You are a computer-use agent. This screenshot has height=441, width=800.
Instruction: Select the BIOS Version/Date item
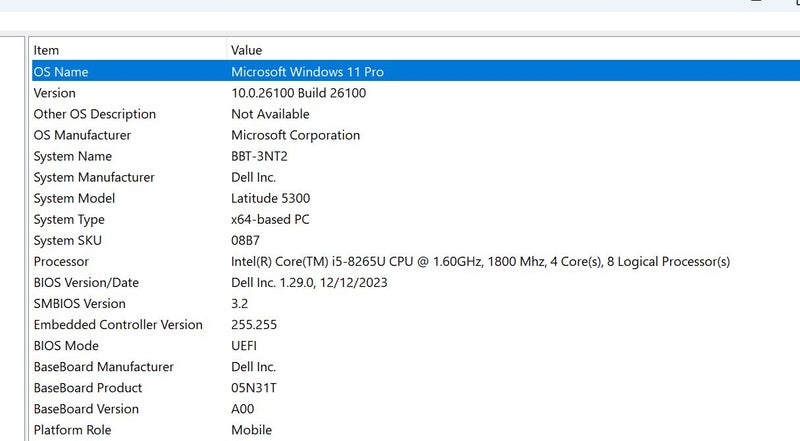click(x=86, y=282)
